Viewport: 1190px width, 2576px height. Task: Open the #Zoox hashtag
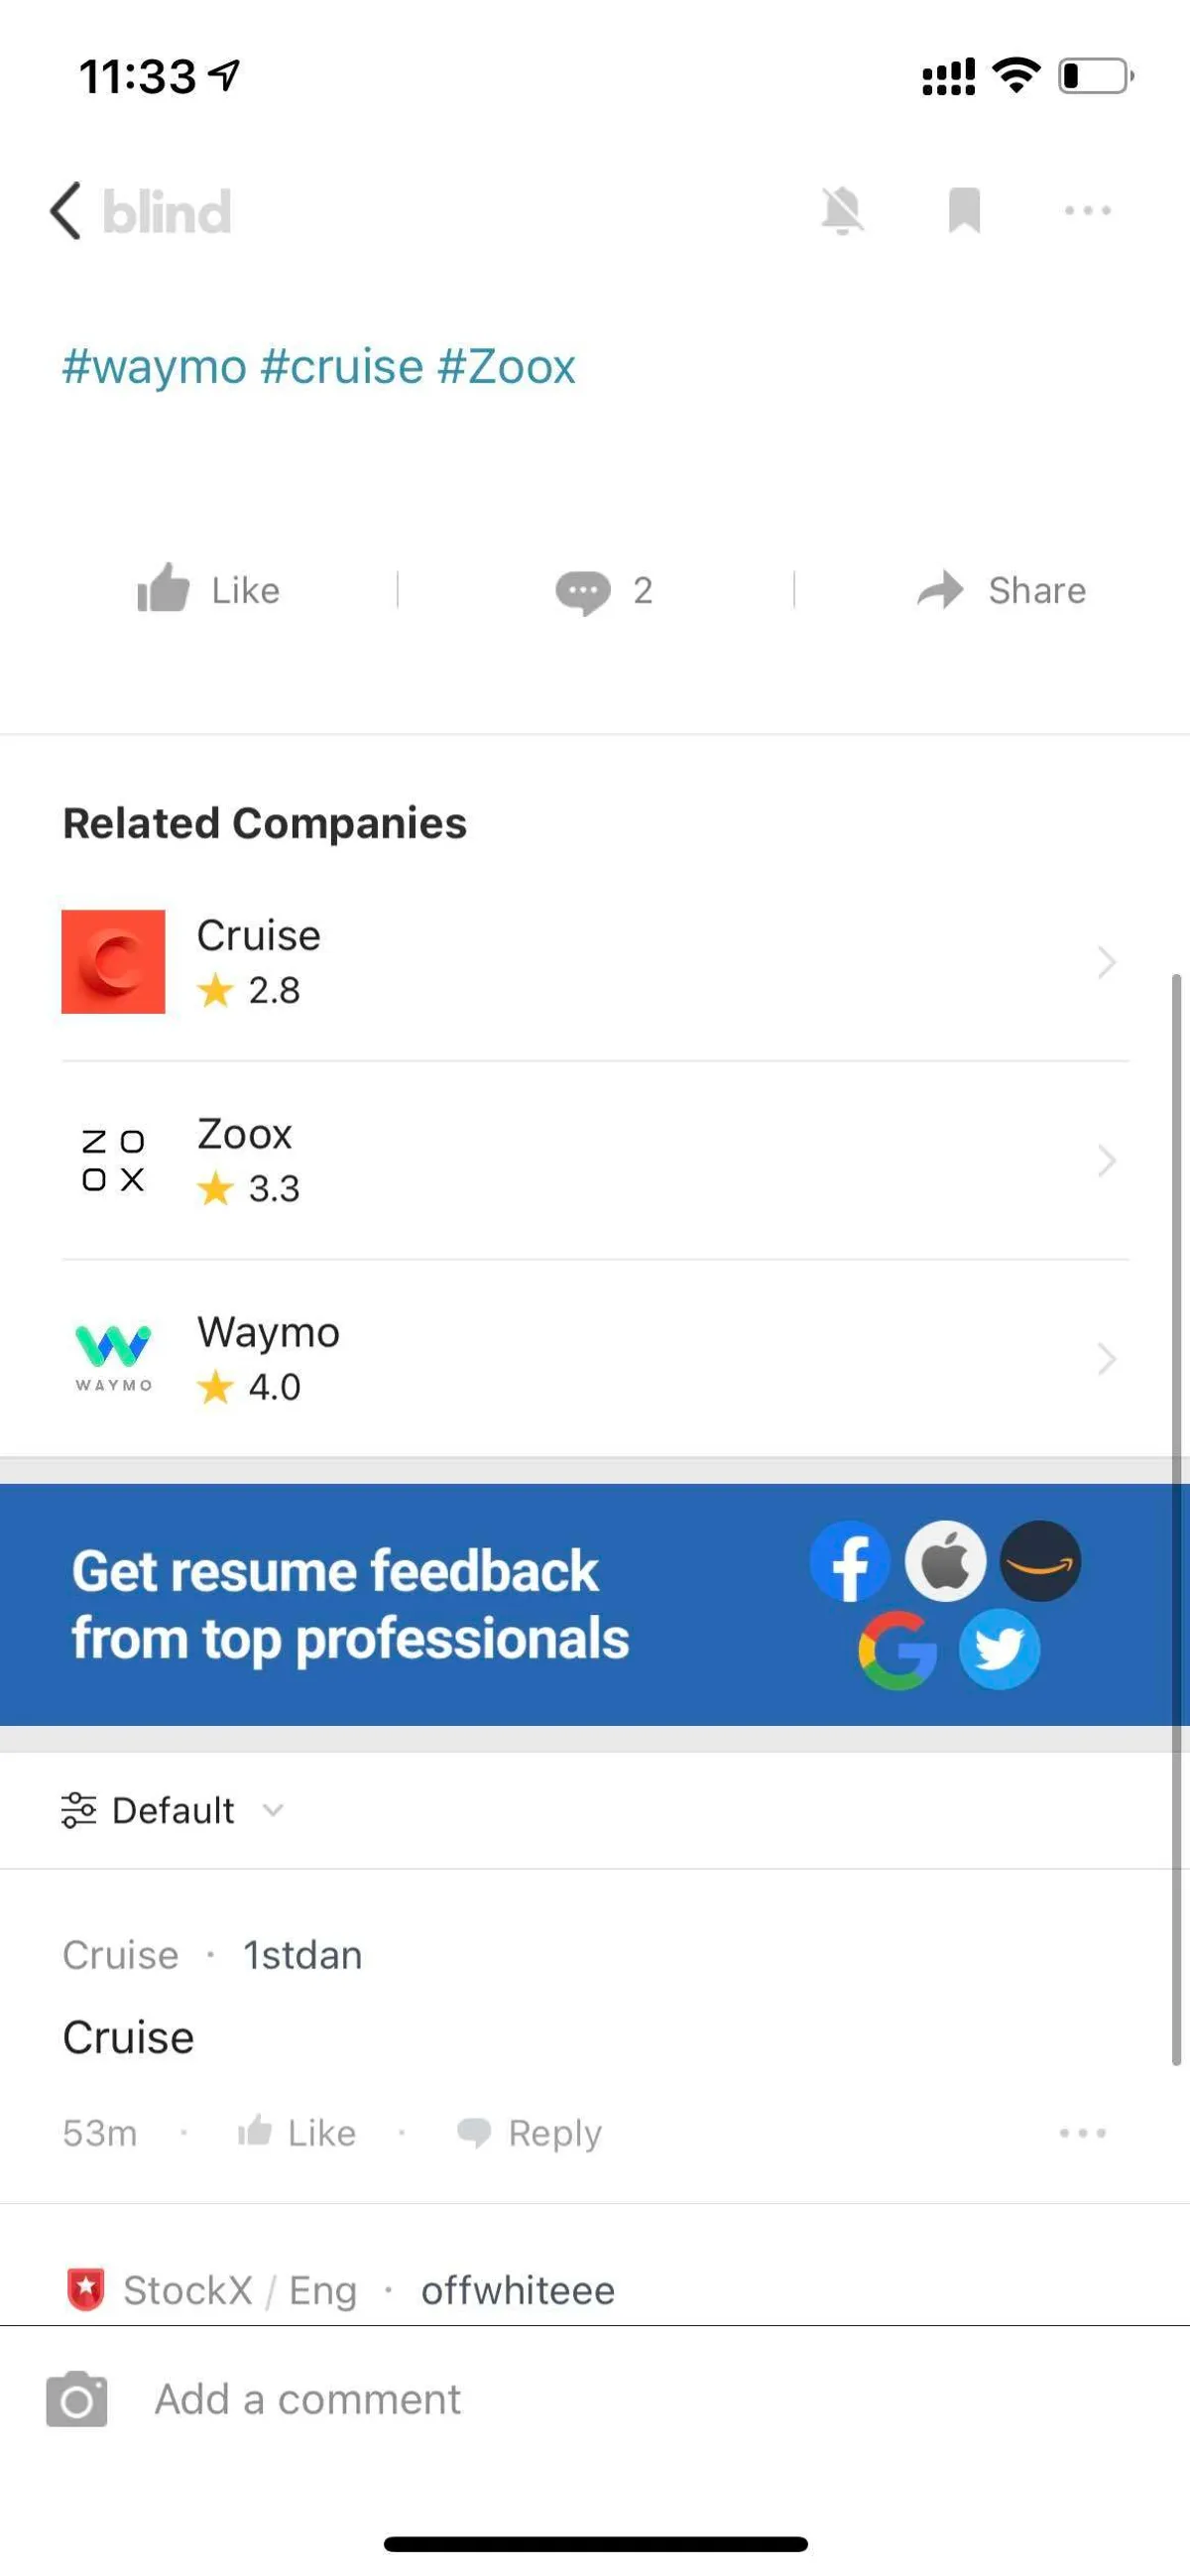pyautogui.click(x=506, y=366)
